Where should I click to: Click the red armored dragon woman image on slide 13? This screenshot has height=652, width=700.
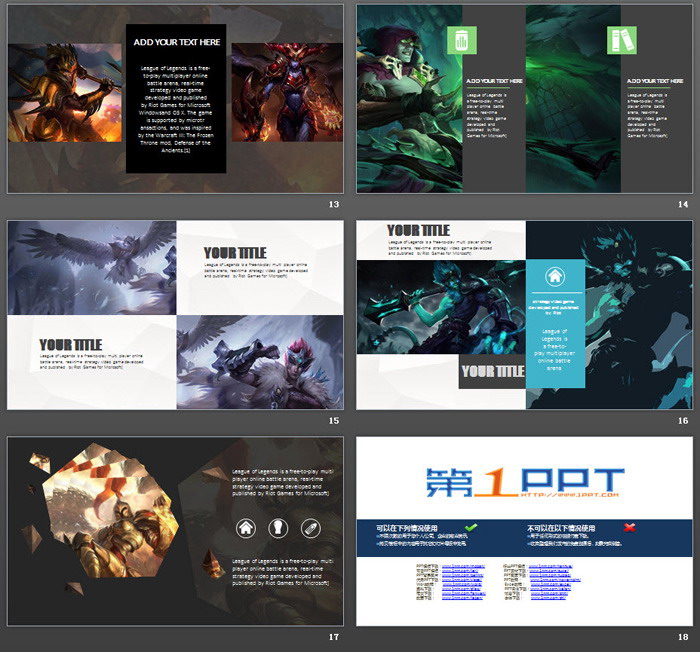tap(287, 92)
